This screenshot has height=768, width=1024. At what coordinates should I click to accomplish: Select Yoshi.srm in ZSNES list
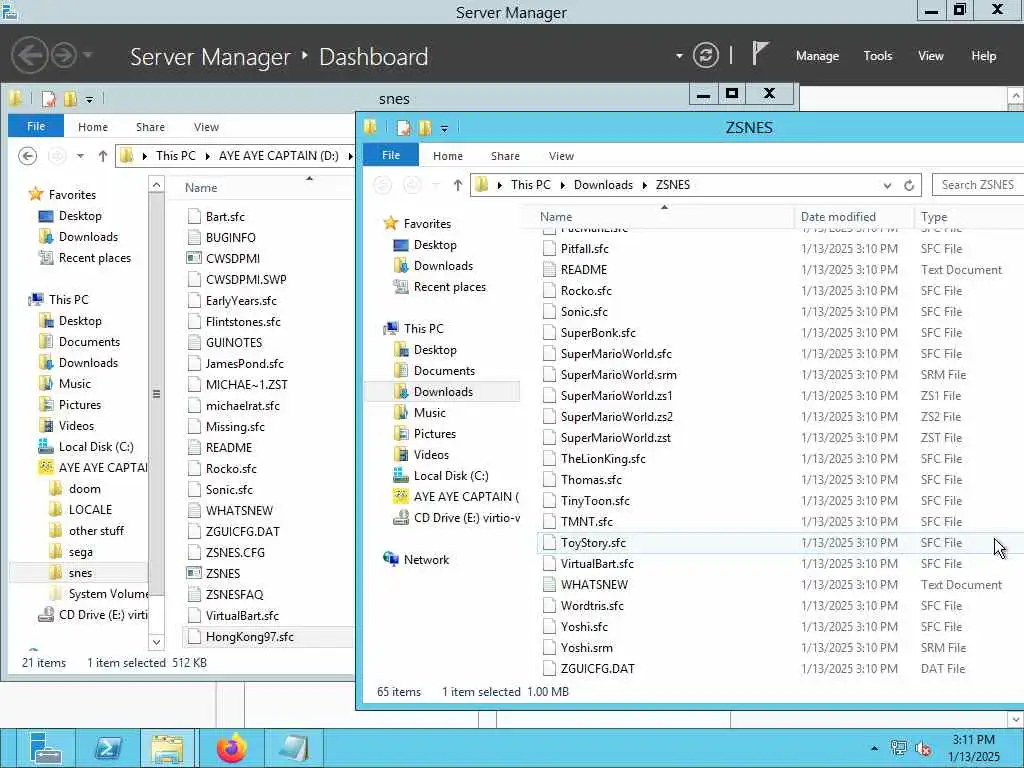click(586, 648)
